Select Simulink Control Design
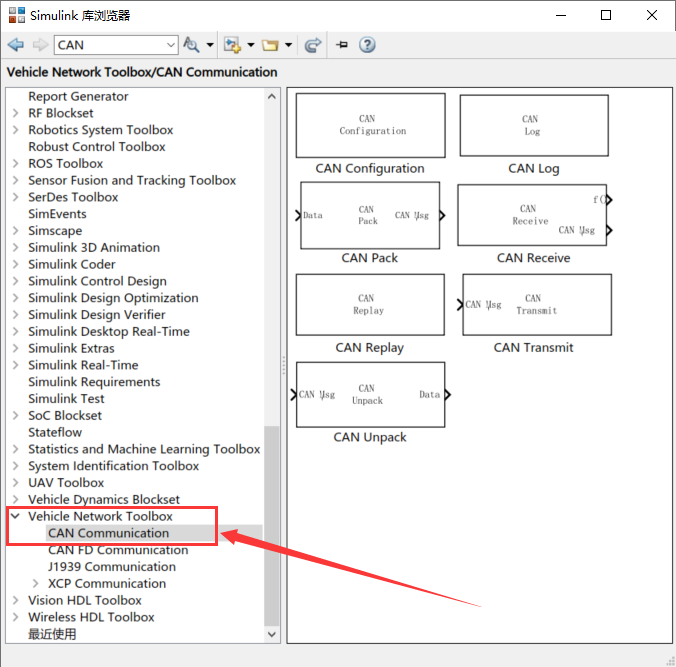676x667 pixels. click(97, 281)
